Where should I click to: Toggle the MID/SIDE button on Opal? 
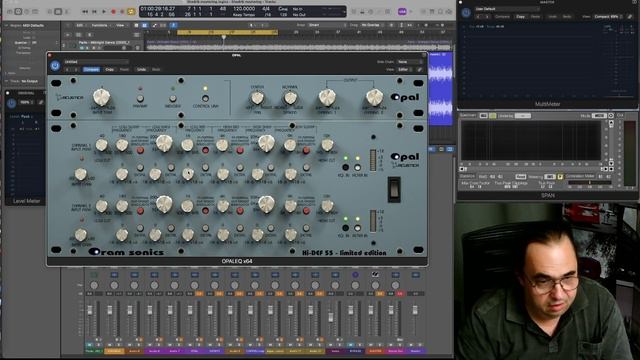[x=173, y=98]
